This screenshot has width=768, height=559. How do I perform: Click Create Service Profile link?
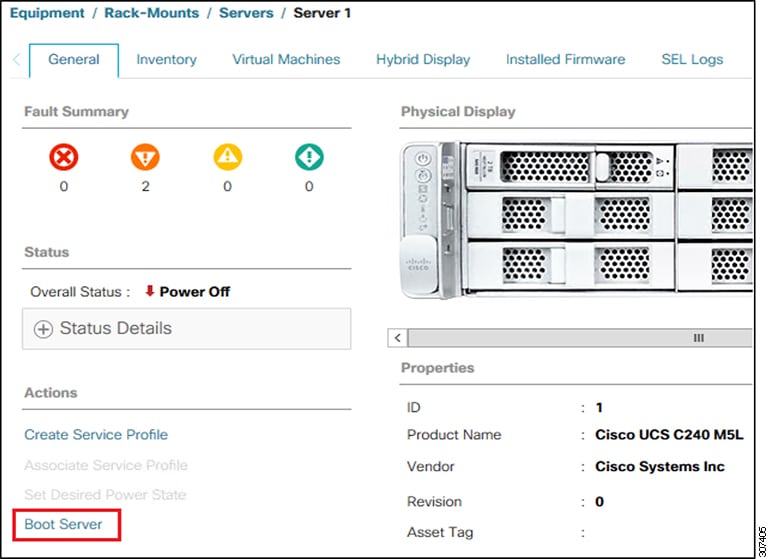96,435
